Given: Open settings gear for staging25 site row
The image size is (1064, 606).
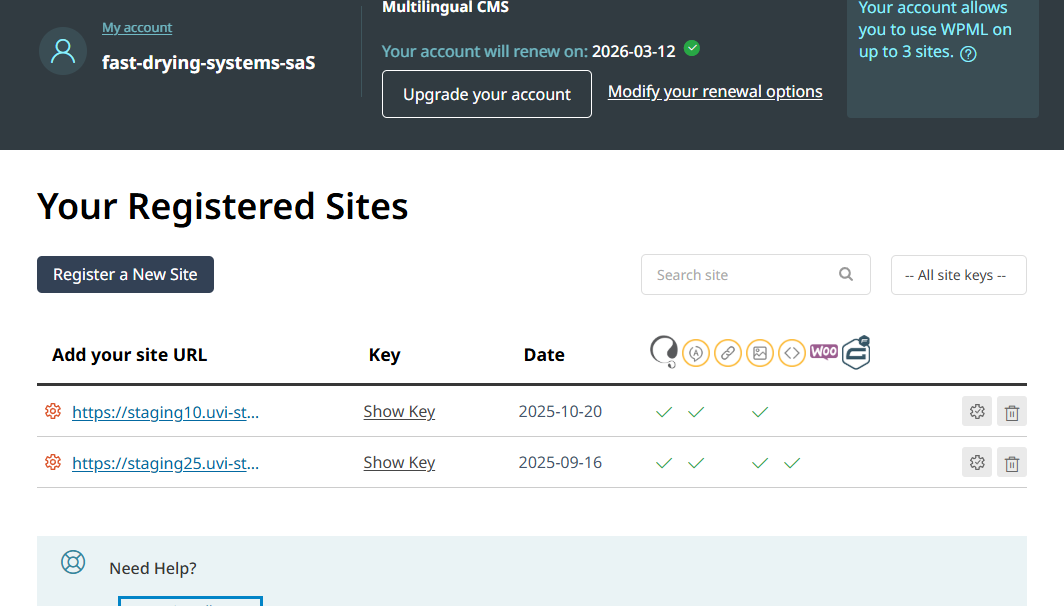Looking at the screenshot, I should [977, 462].
